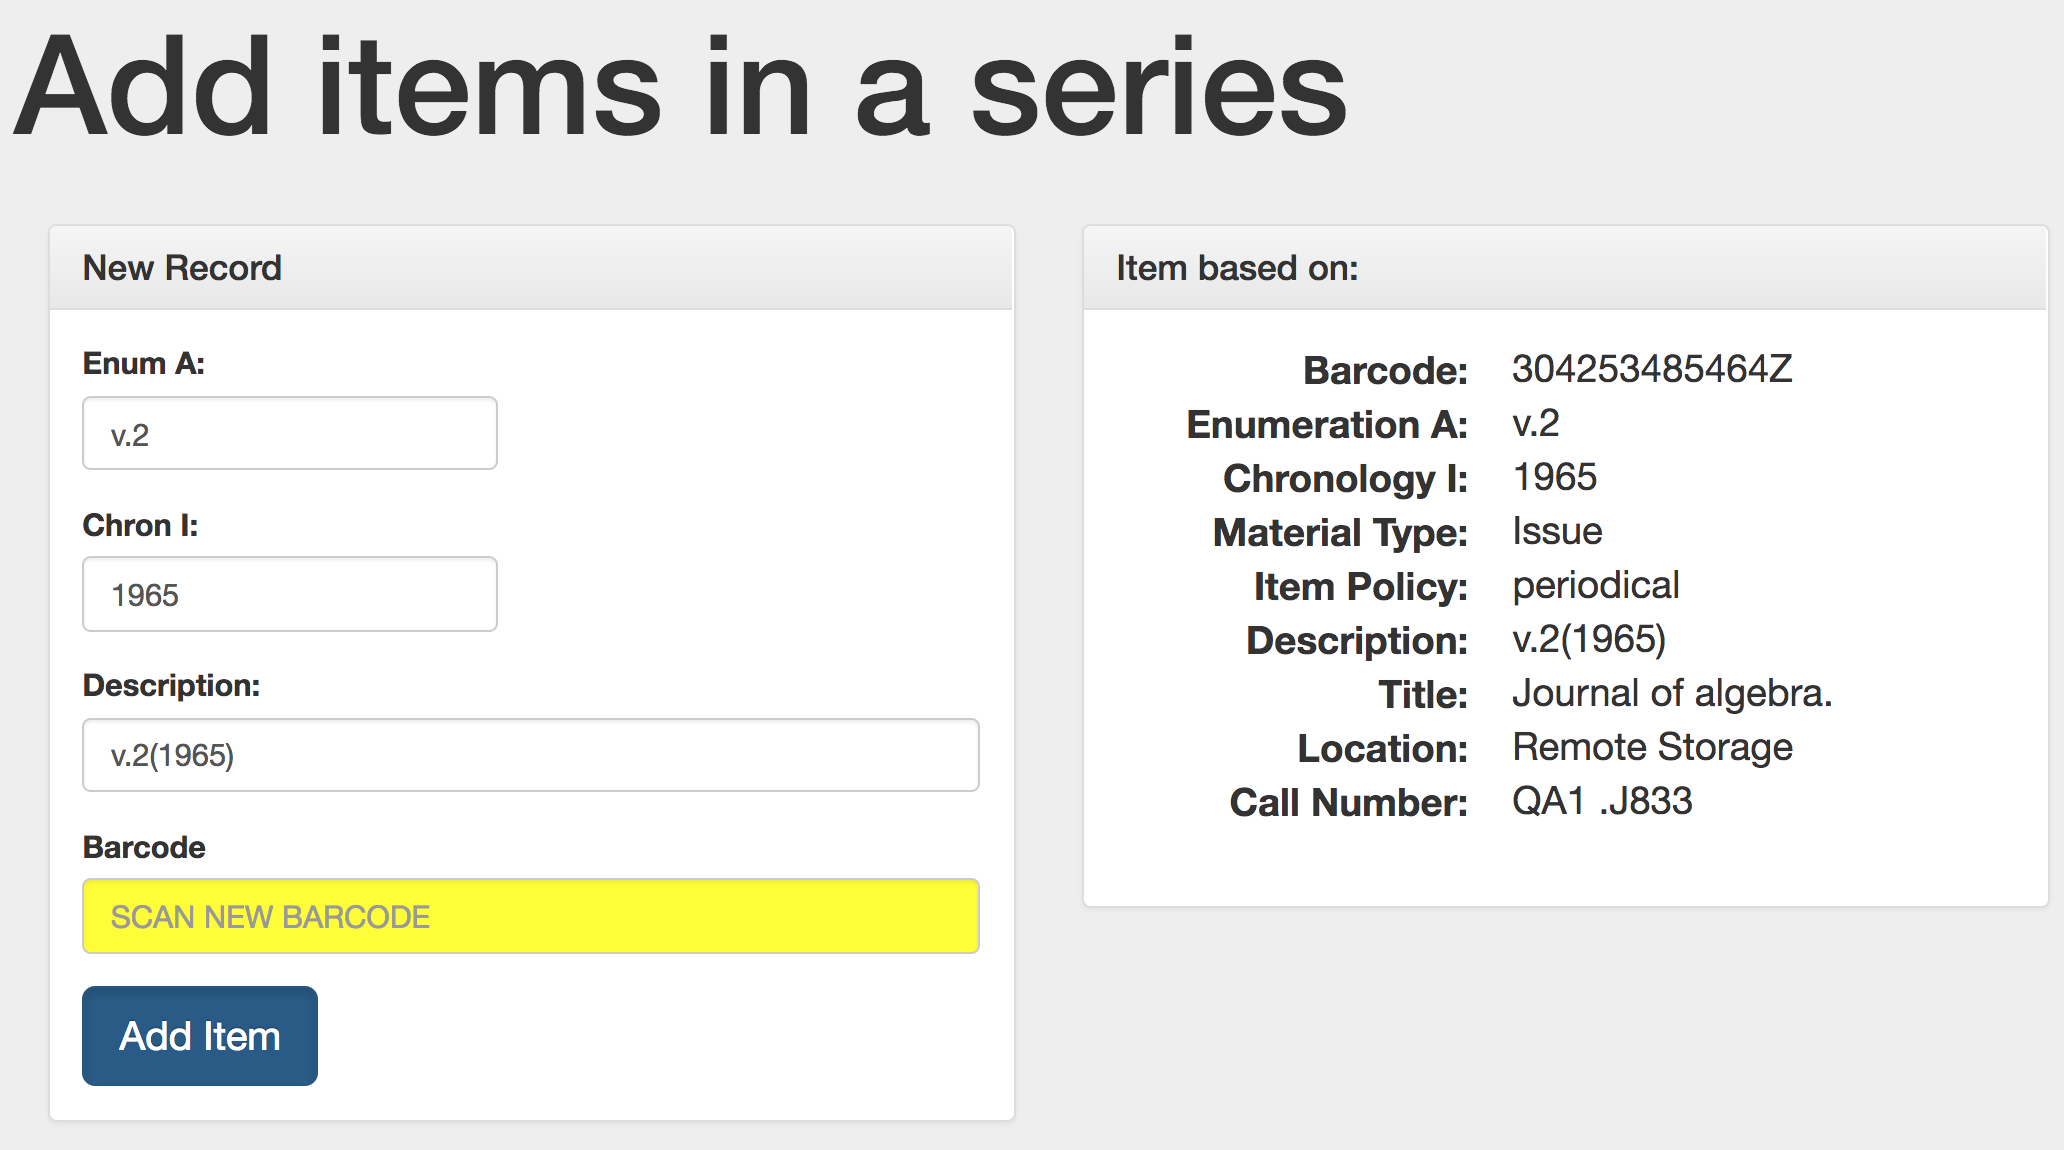Click the 'Item based on:' panel heading

coord(1237,268)
